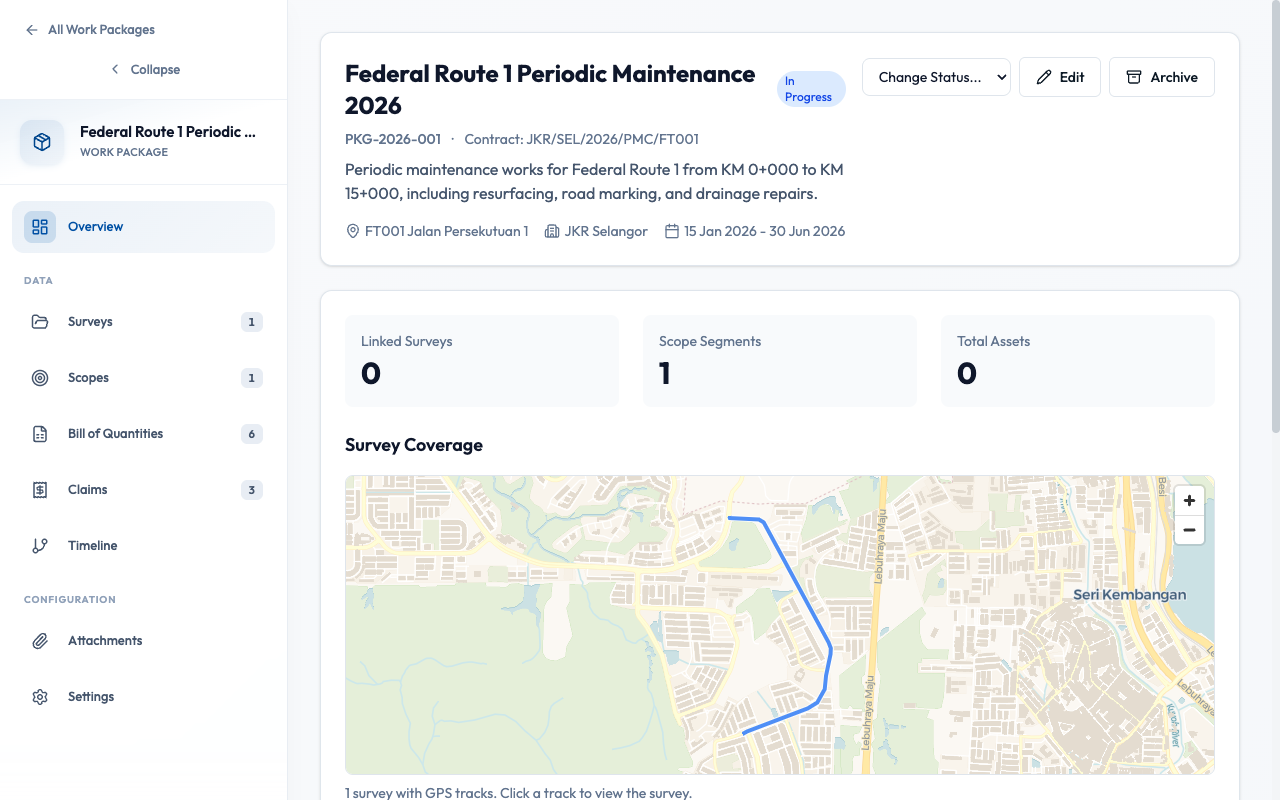Collapse the sidebar navigation panel
The image size is (1280, 800).
[x=145, y=69]
